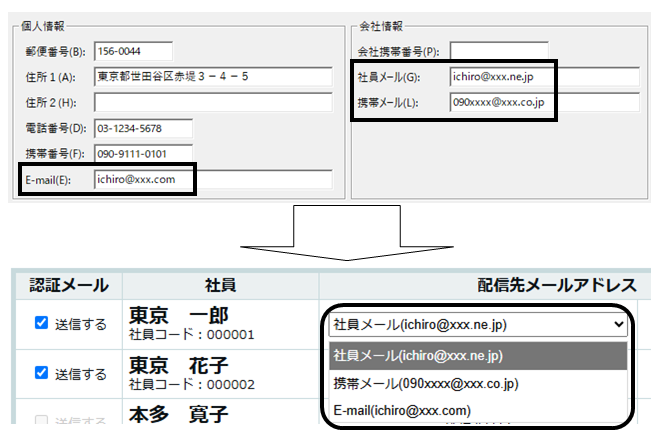The height and width of the screenshot is (435, 658).
Task: Select the highlighted 社員メール(ichiro@xxx.ne.jp) list option
Action: [x=478, y=356]
